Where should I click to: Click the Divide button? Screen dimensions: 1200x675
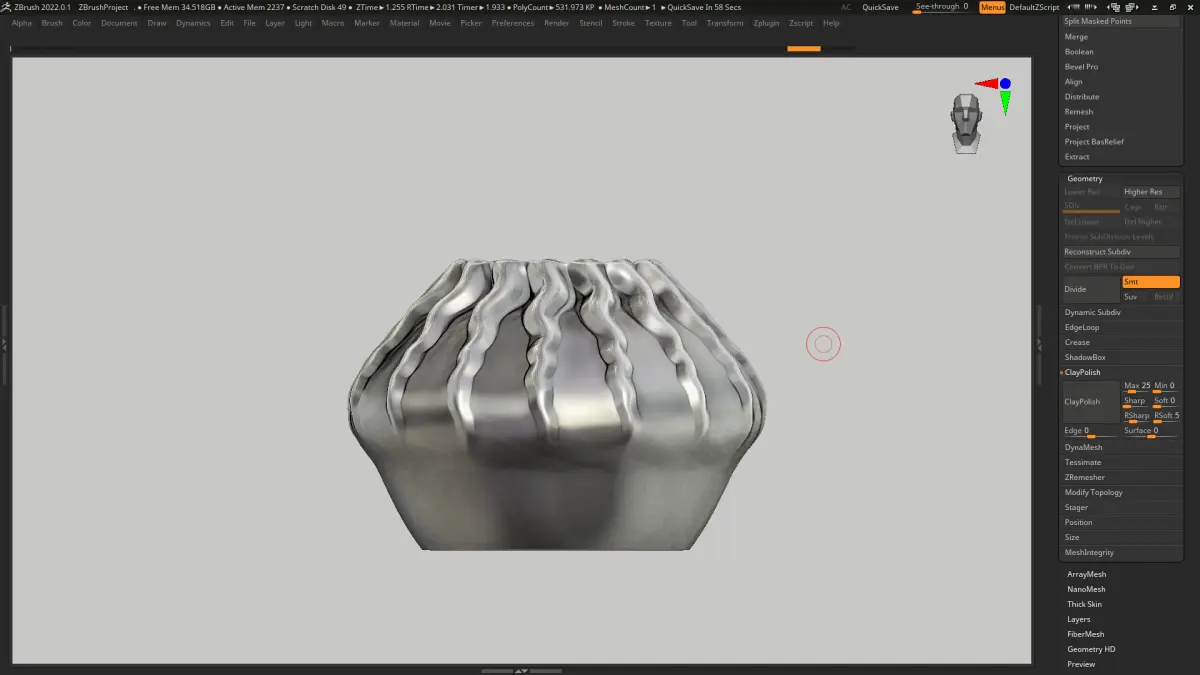(1090, 290)
